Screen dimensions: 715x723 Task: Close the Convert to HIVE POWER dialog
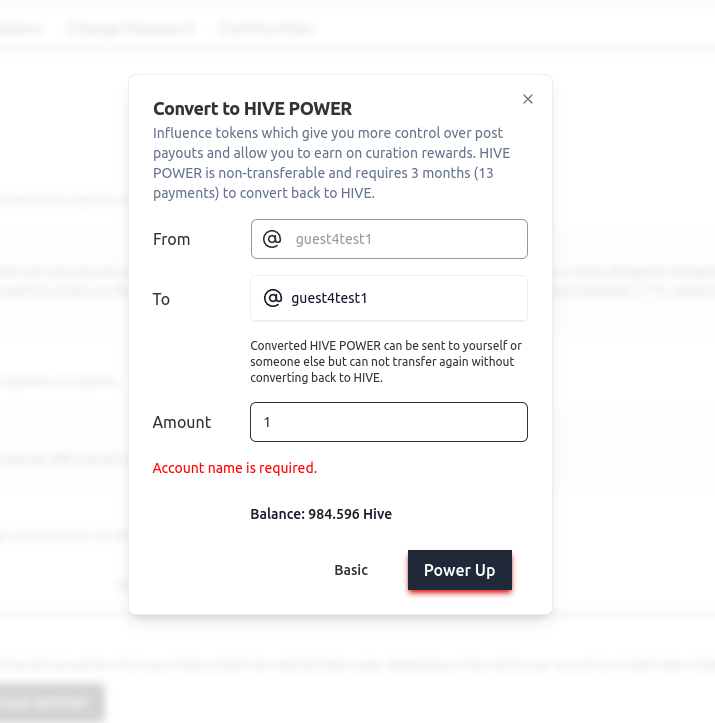click(528, 99)
